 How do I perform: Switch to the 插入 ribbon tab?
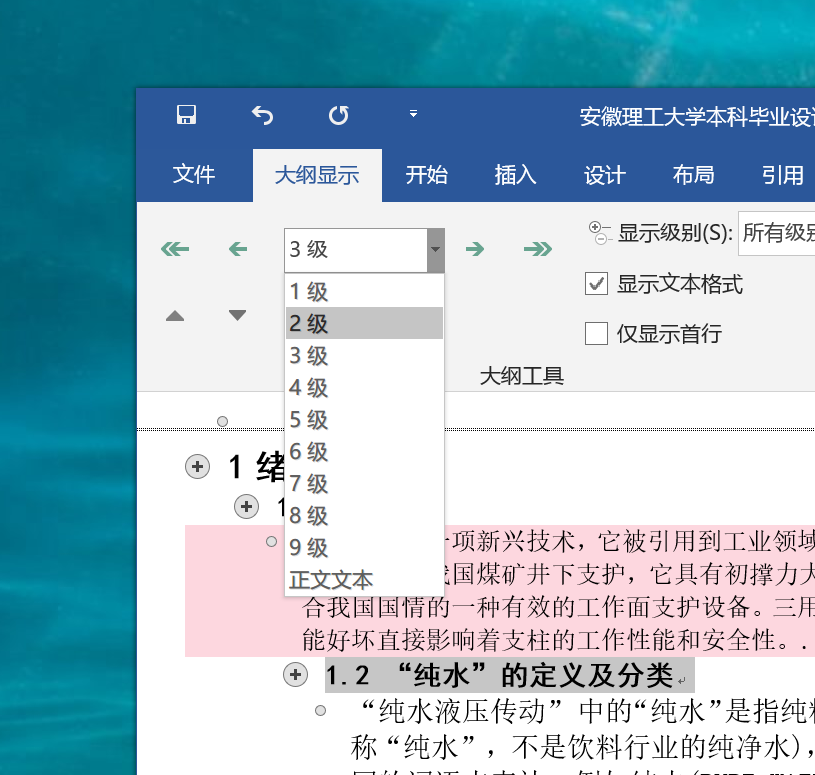515,175
